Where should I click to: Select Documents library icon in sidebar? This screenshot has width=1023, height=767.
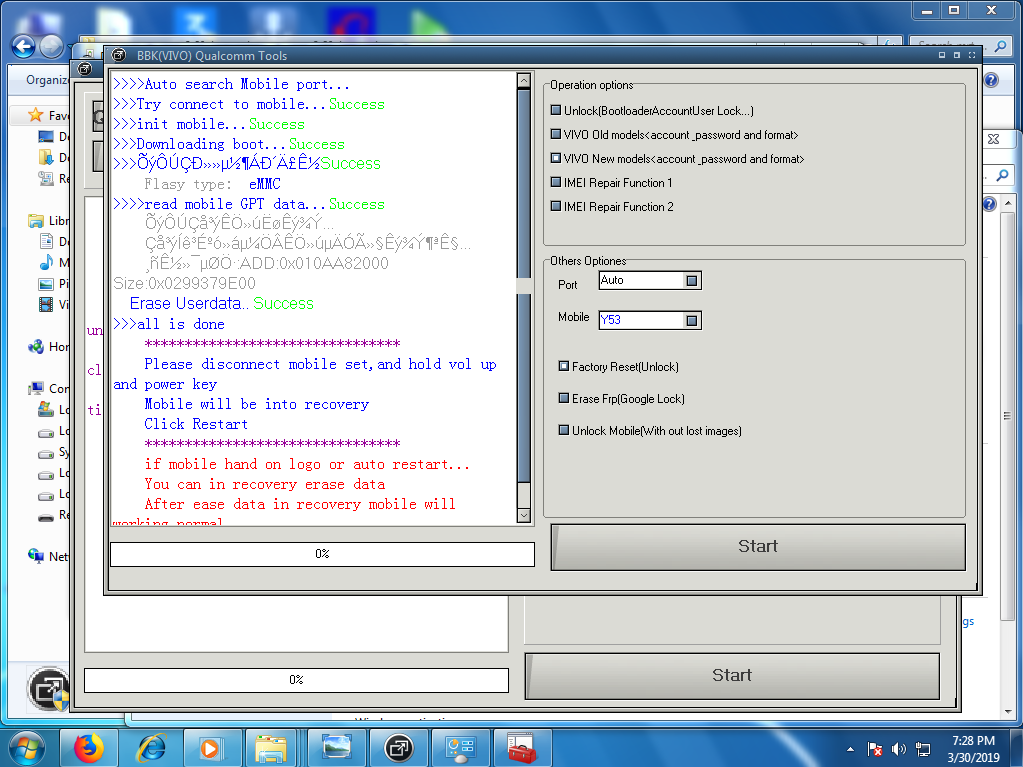pos(46,241)
